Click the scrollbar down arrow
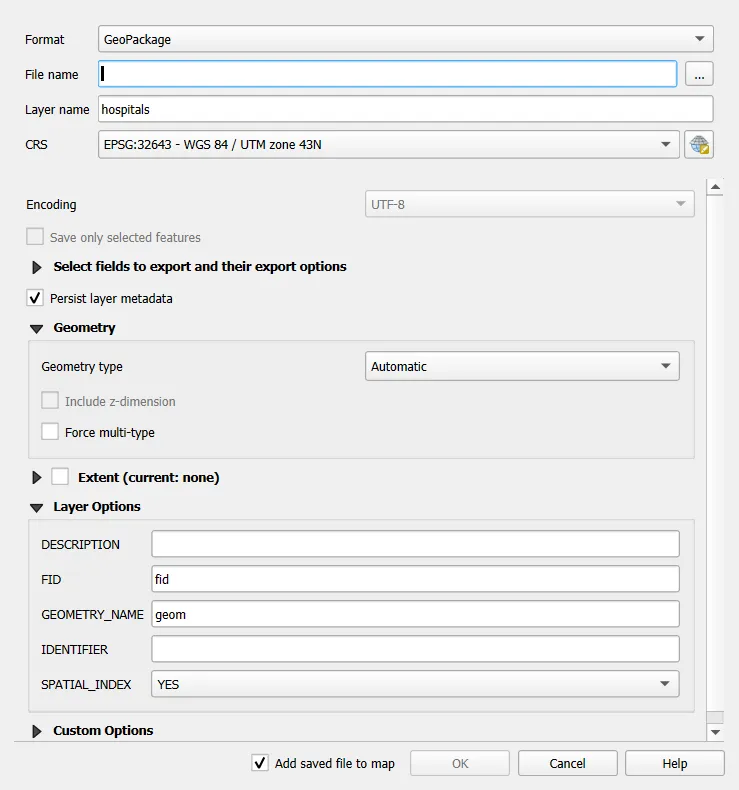The height and width of the screenshot is (790, 739). pyautogui.click(x=715, y=732)
